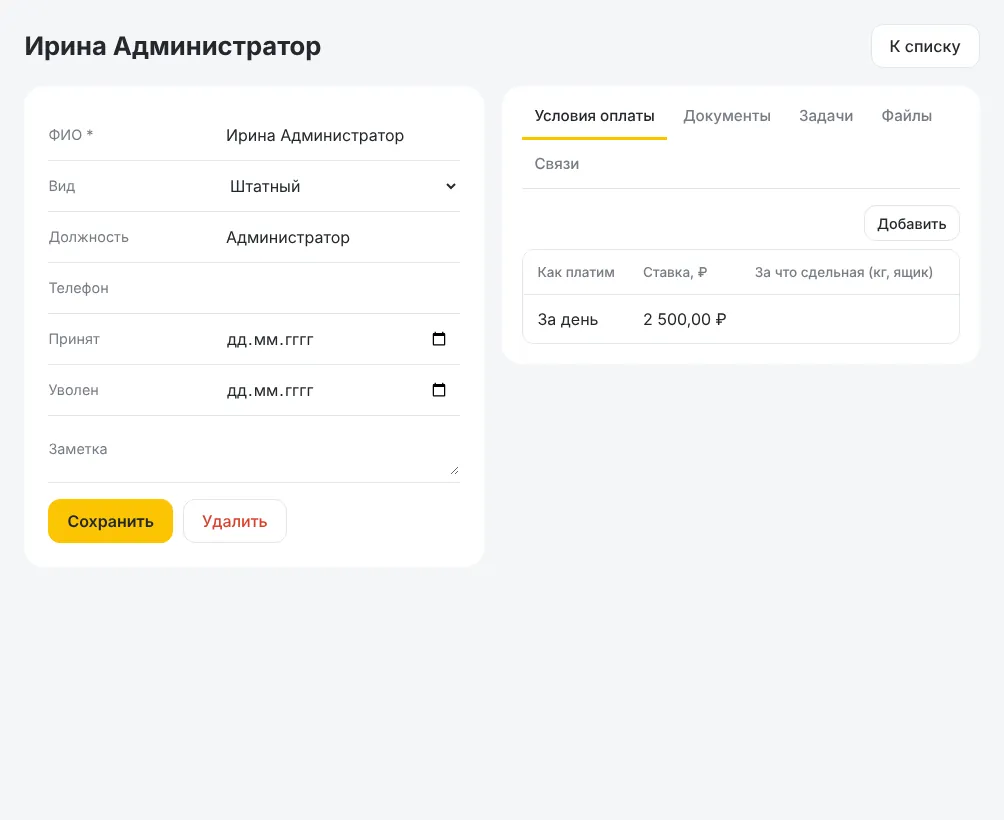1004x820 pixels.
Task: Click the Телефон field label
Action: 79,288
